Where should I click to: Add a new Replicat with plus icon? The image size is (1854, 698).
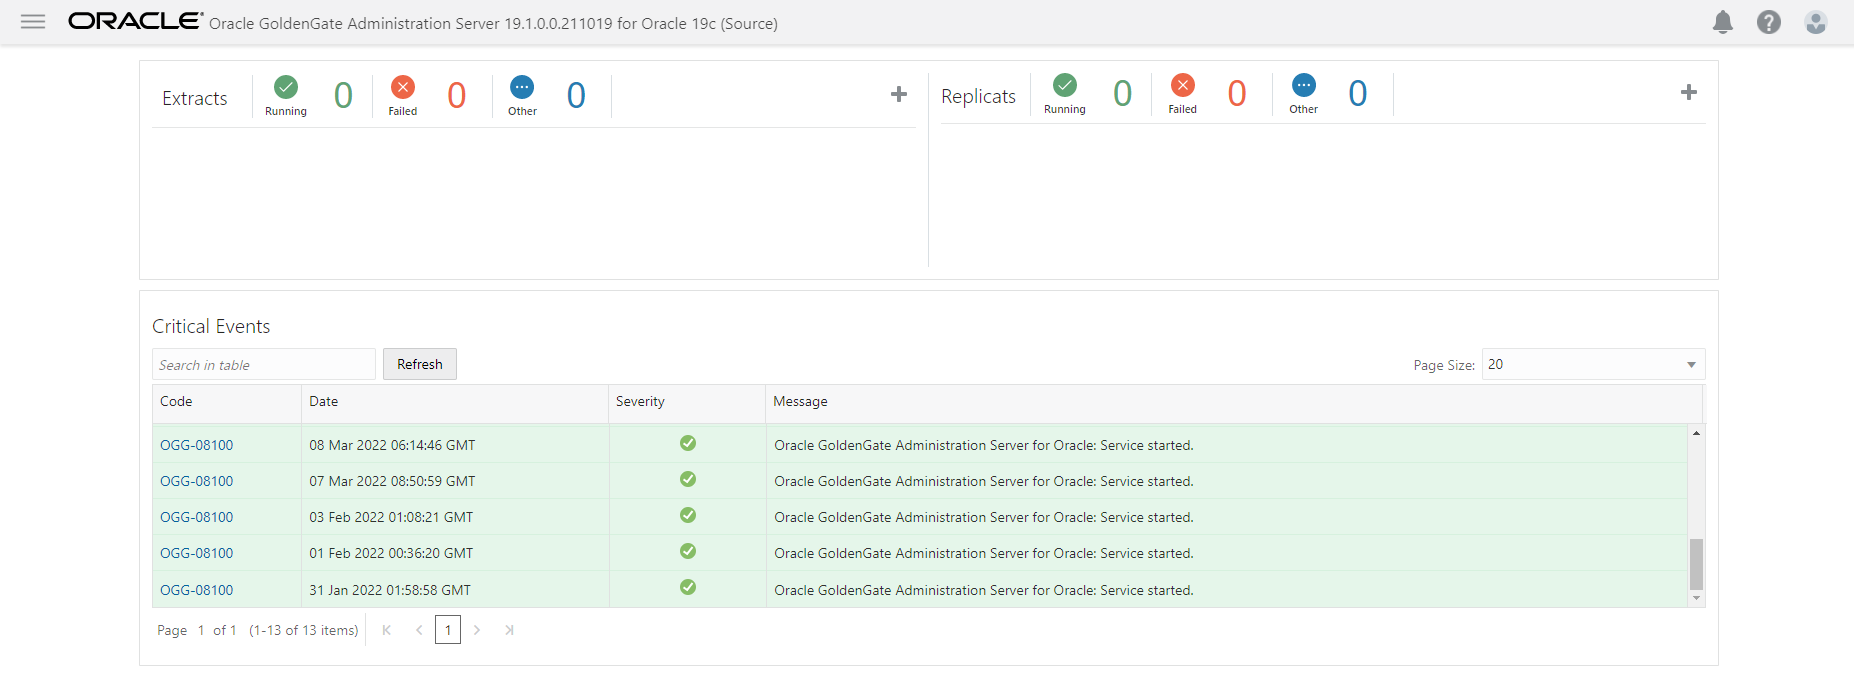(x=1688, y=92)
